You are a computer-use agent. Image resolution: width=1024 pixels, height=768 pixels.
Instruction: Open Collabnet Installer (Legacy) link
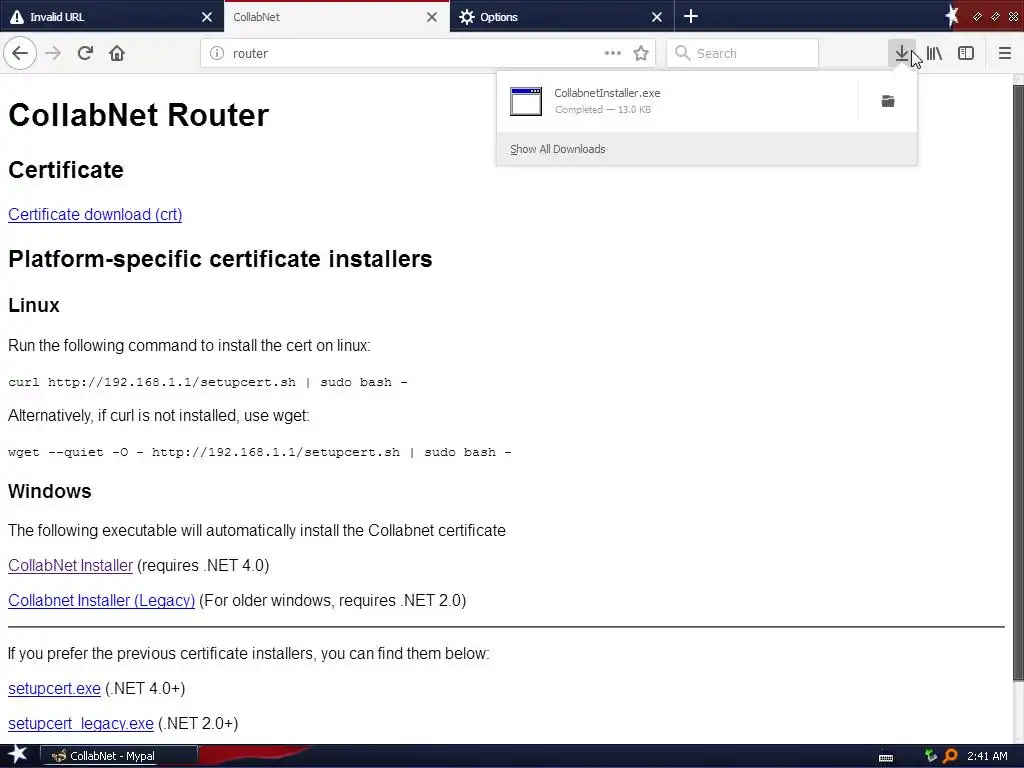[x=101, y=600]
